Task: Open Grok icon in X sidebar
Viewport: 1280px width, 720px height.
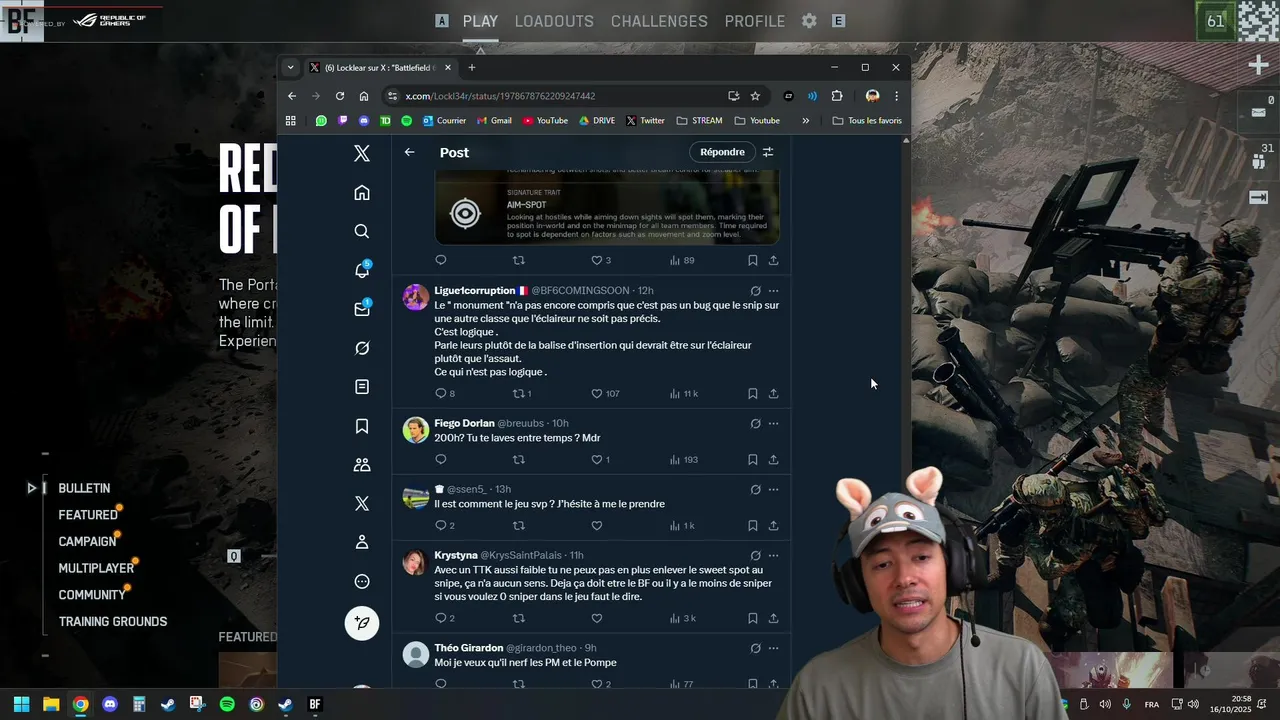Action: tap(362, 348)
